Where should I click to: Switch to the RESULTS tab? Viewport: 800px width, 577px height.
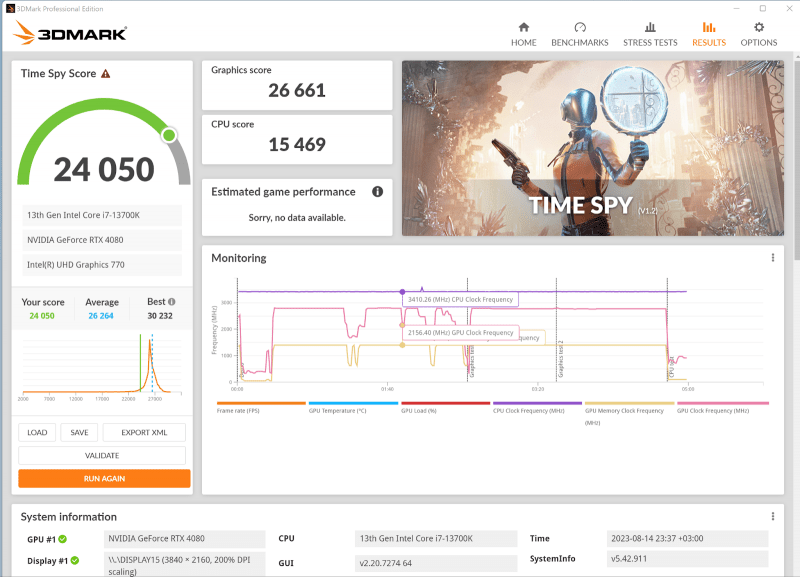click(x=708, y=34)
